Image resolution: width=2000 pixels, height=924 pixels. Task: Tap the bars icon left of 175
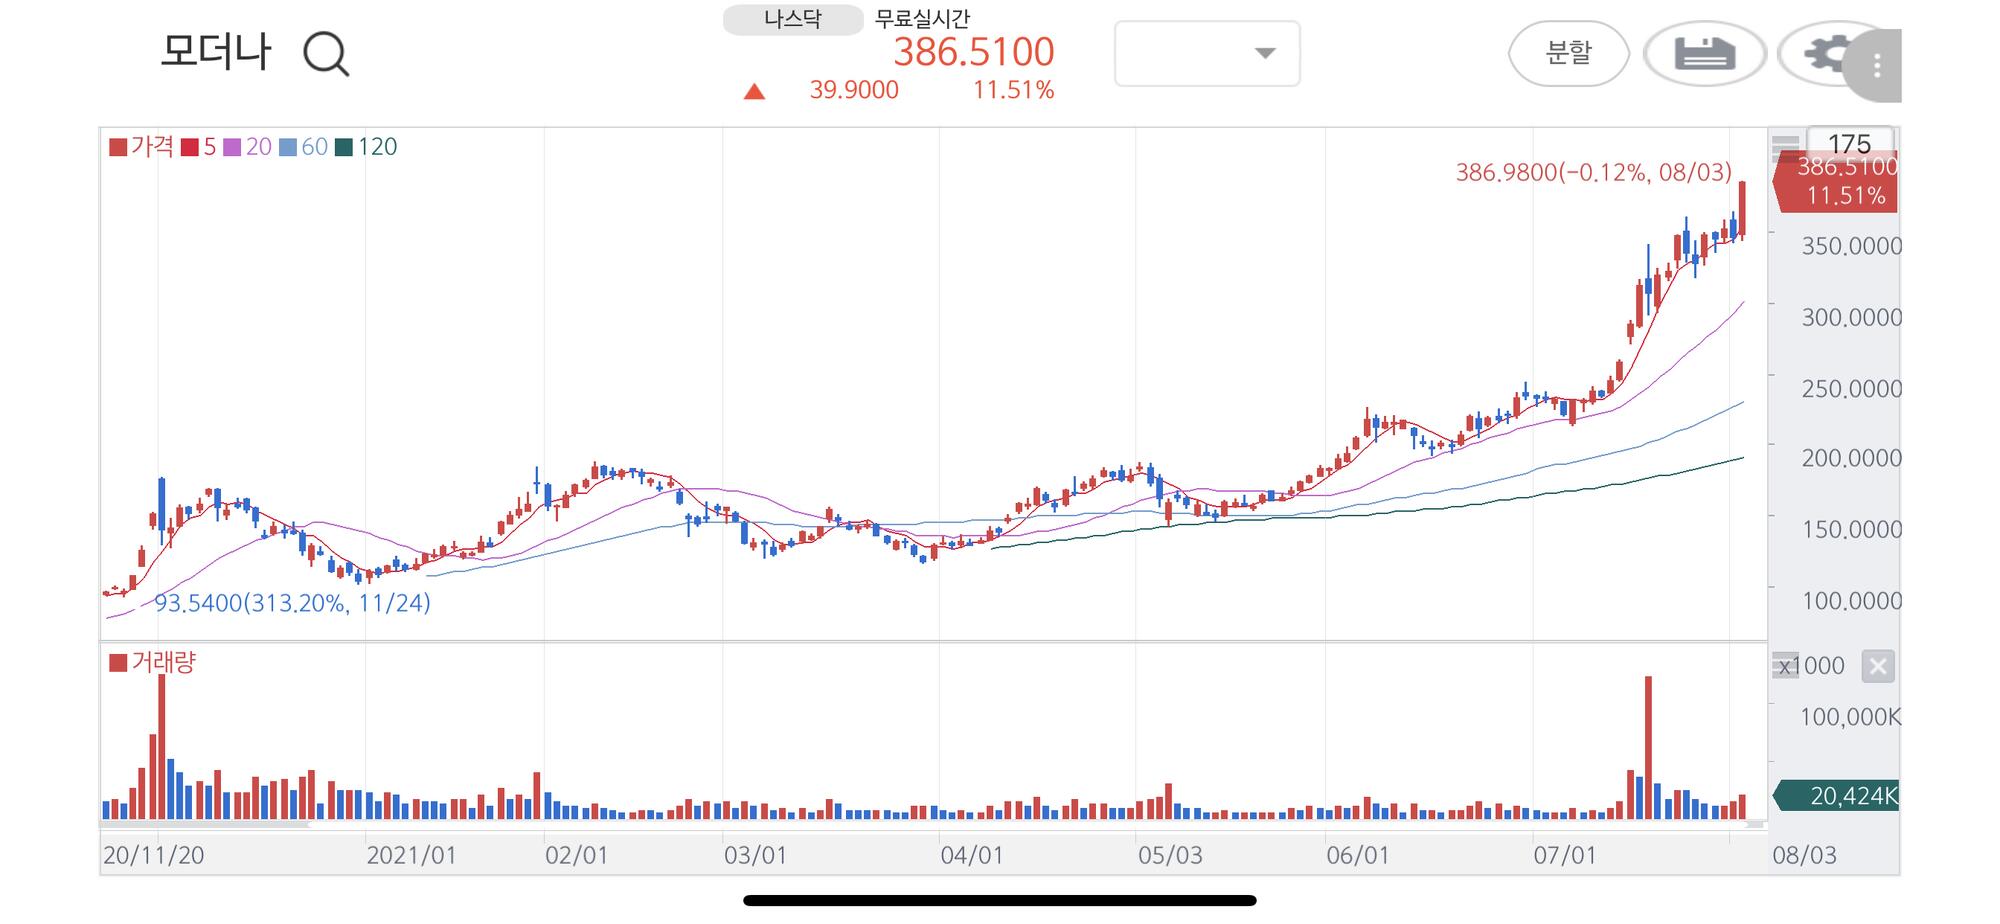click(1785, 147)
